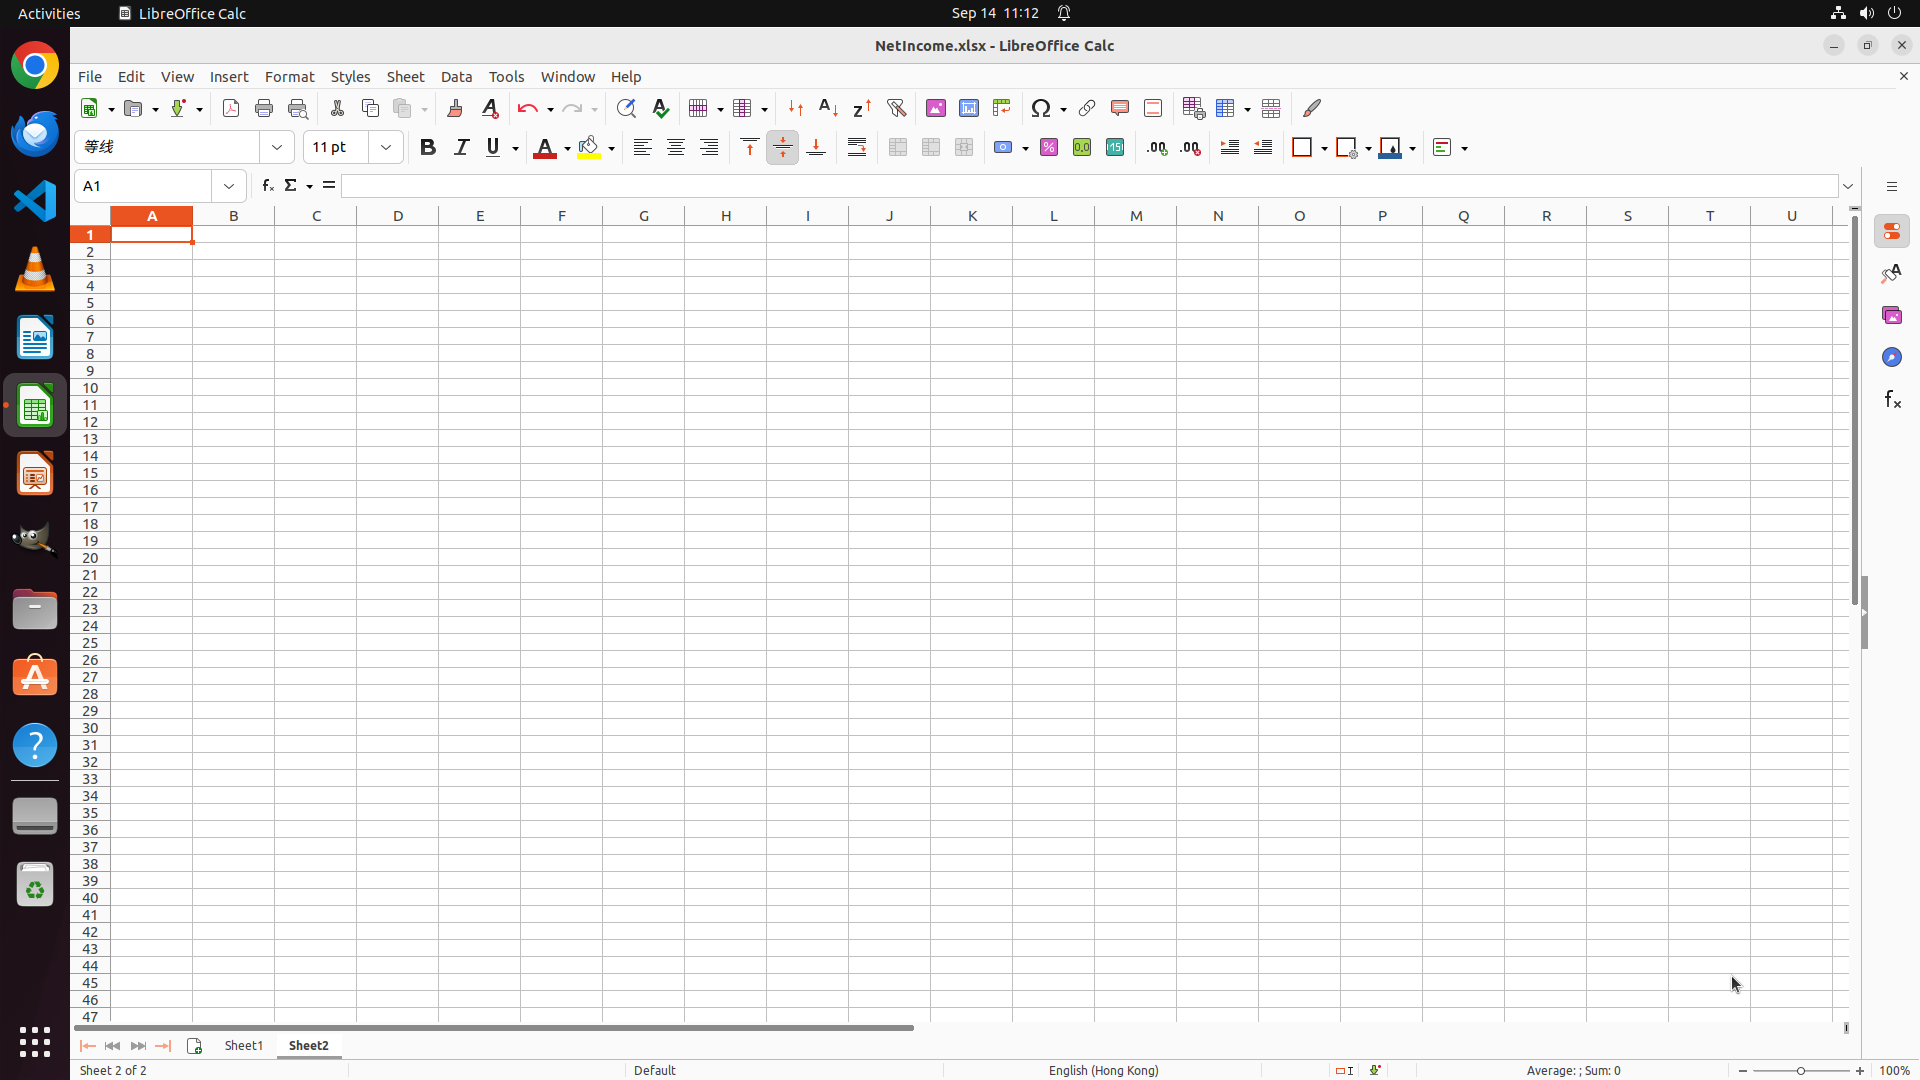The width and height of the screenshot is (1920, 1080).
Task: Click the Export as PDF icon
Action: coord(231,108)
